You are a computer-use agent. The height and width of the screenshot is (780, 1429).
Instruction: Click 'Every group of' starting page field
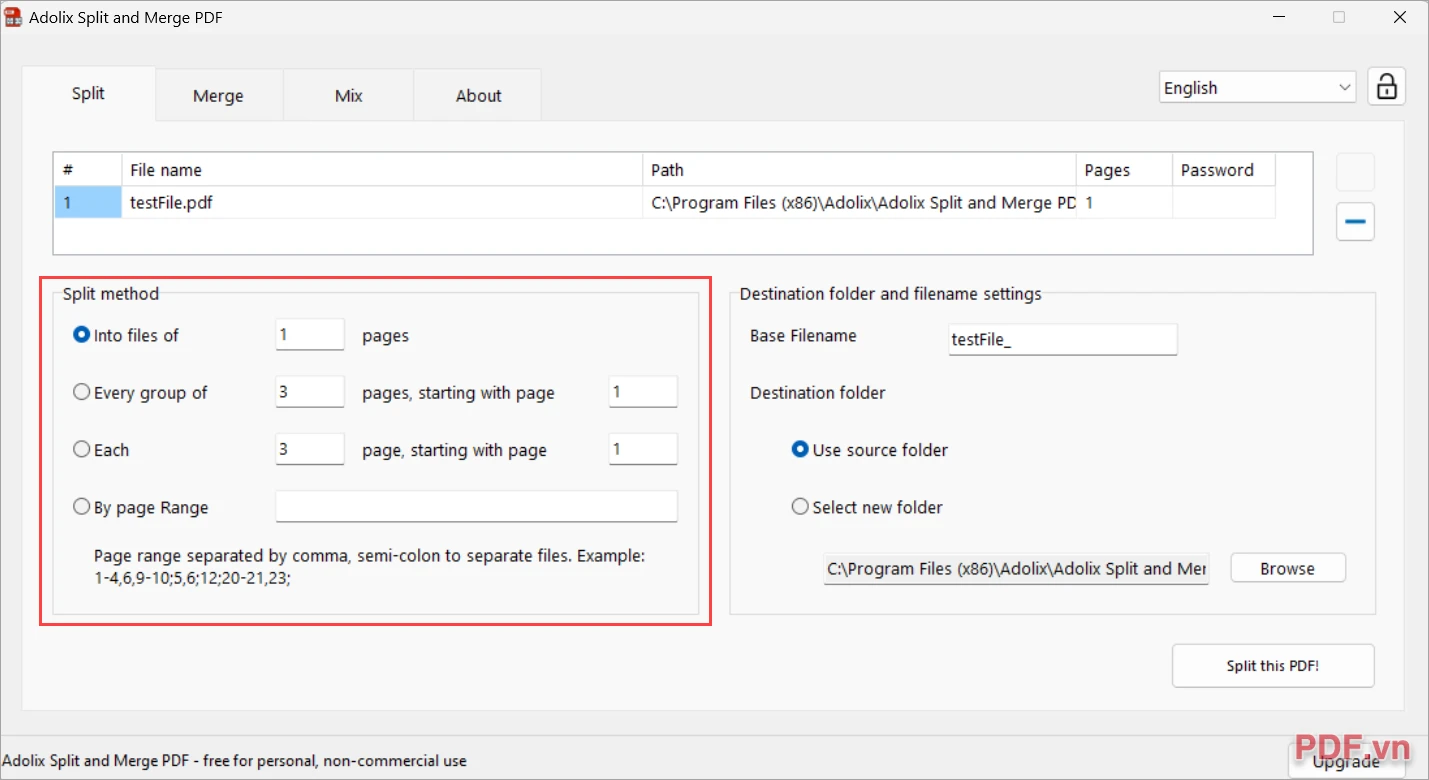[643, 392]
